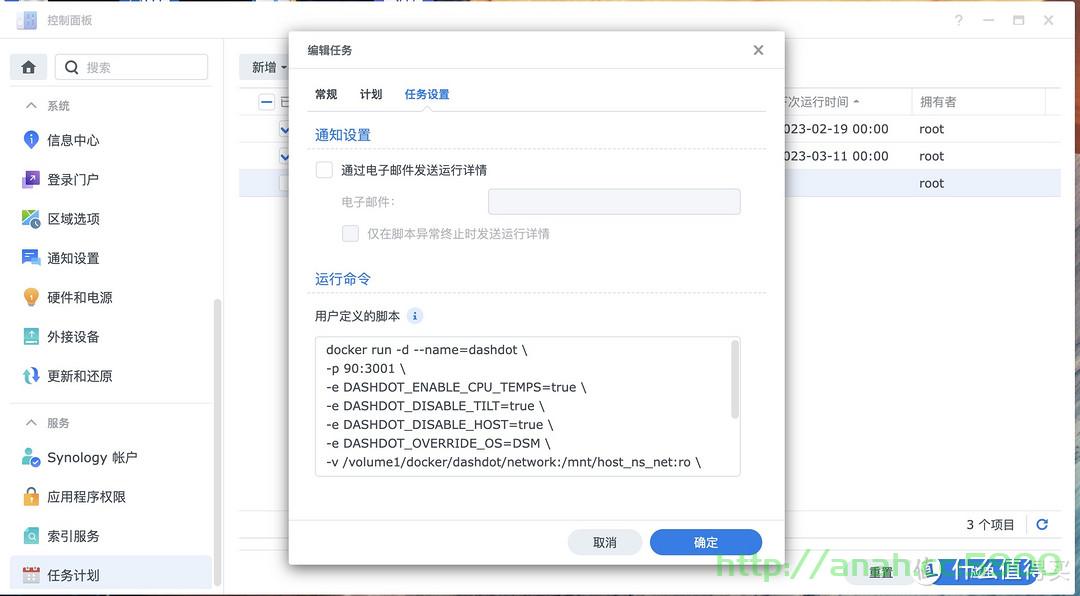Collapse the 系统 section in sidebar
Image resolution: width=1080 pixels, height=596 pixels.
(x=31, y=105)
